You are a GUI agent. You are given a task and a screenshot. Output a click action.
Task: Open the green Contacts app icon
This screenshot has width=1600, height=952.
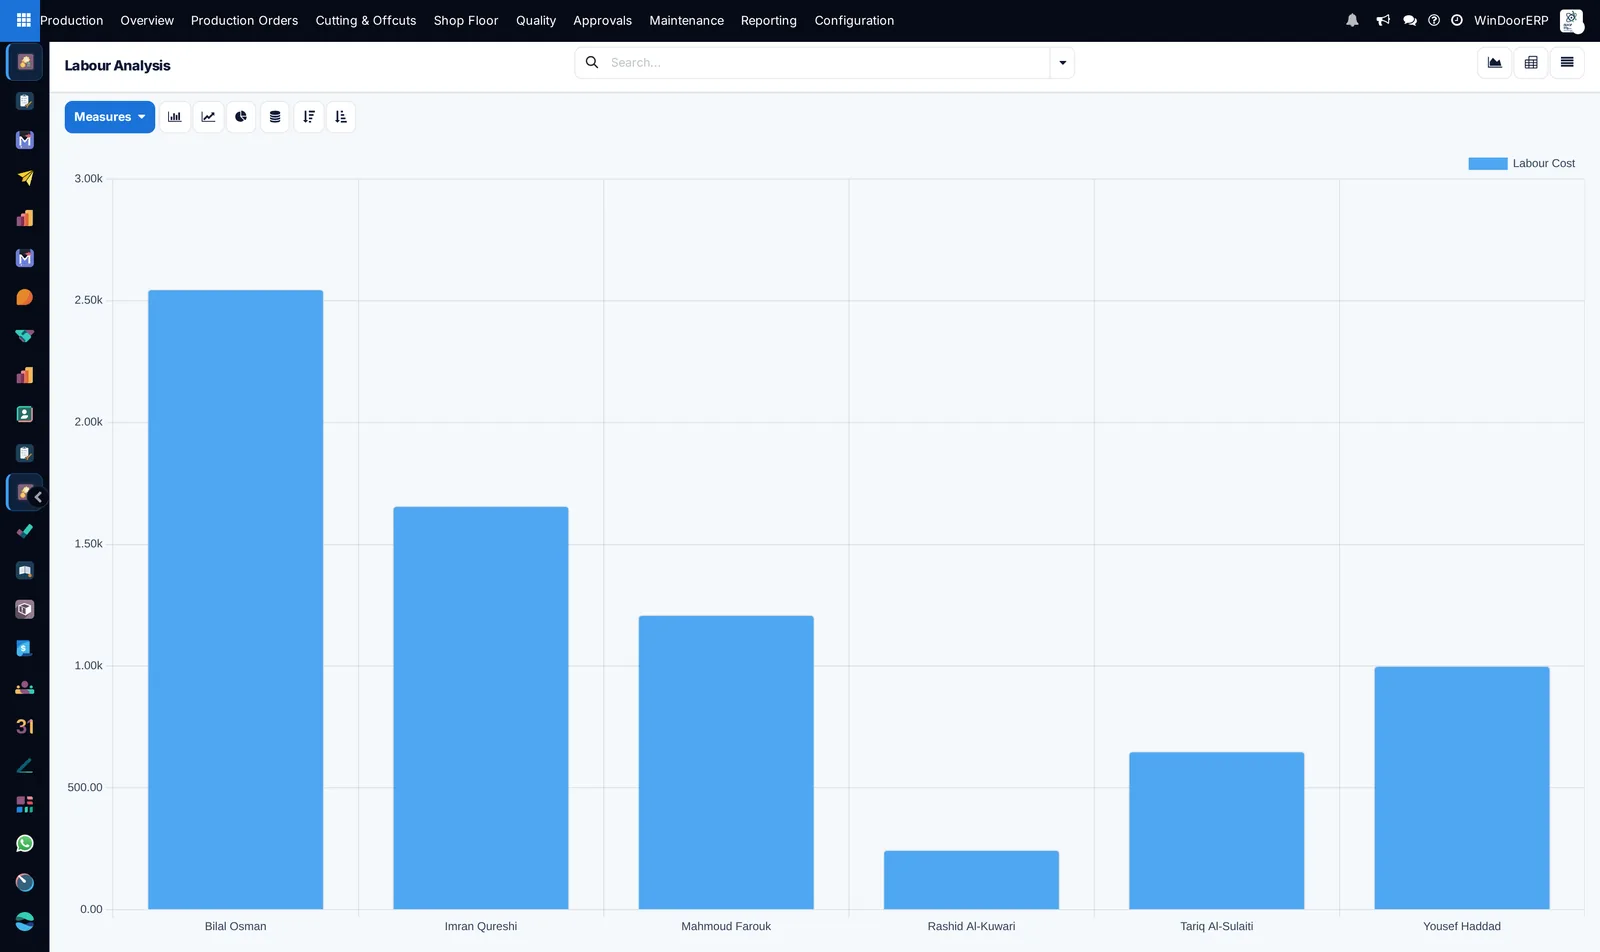coord(25,414)
